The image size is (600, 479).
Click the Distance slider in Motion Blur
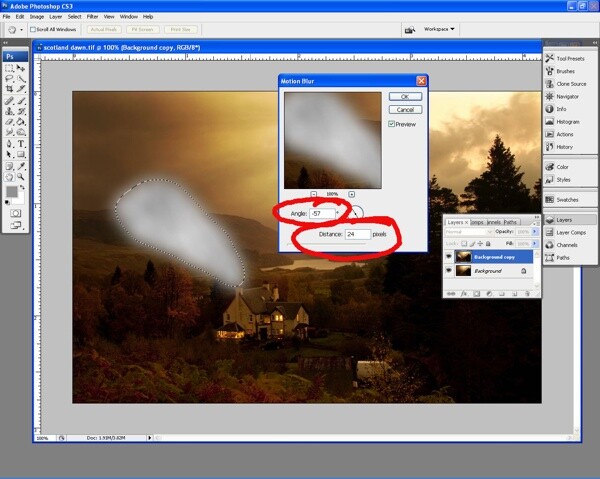(326, 244)
